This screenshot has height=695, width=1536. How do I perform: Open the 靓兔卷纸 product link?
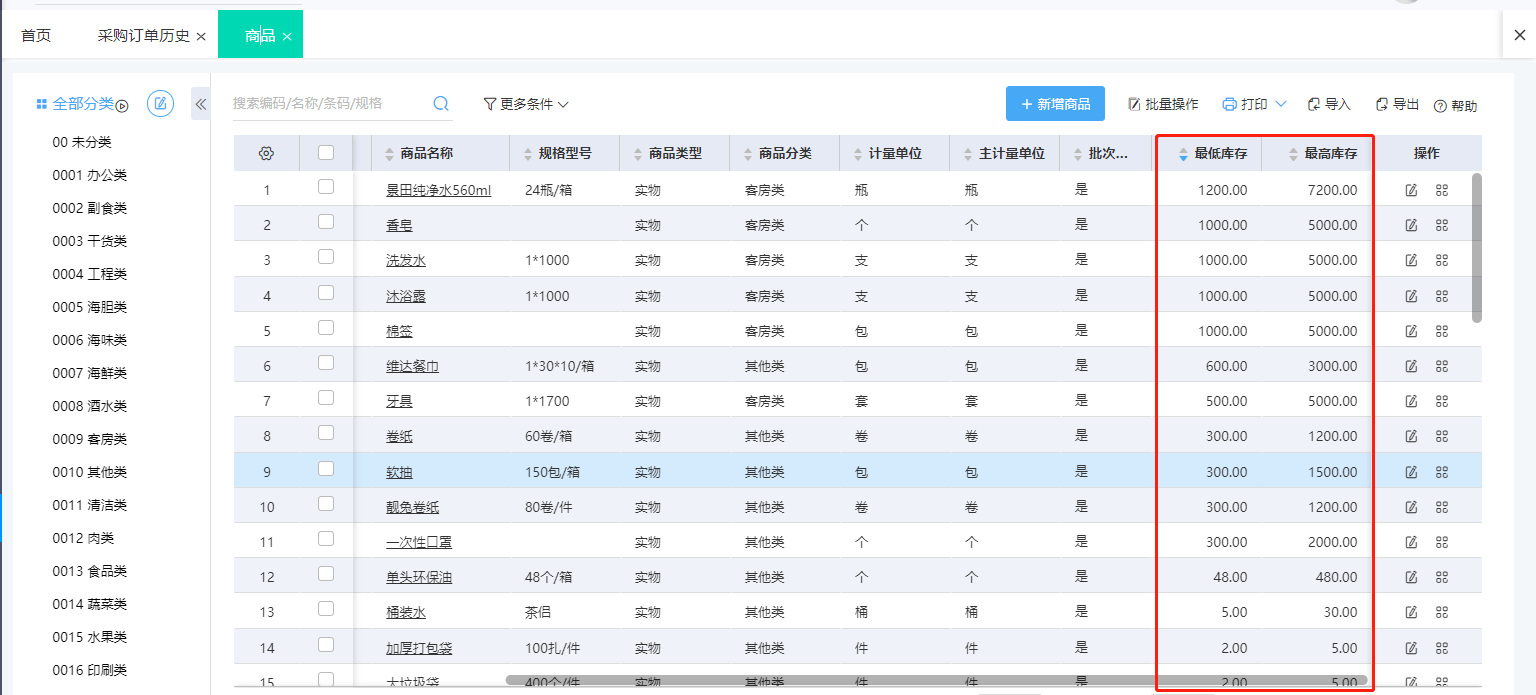[x=412, y=507]
